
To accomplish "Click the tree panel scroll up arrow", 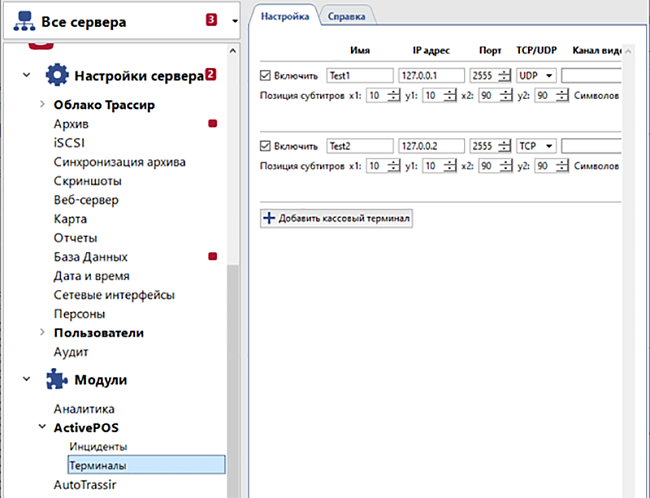I will tap(233, 51).
